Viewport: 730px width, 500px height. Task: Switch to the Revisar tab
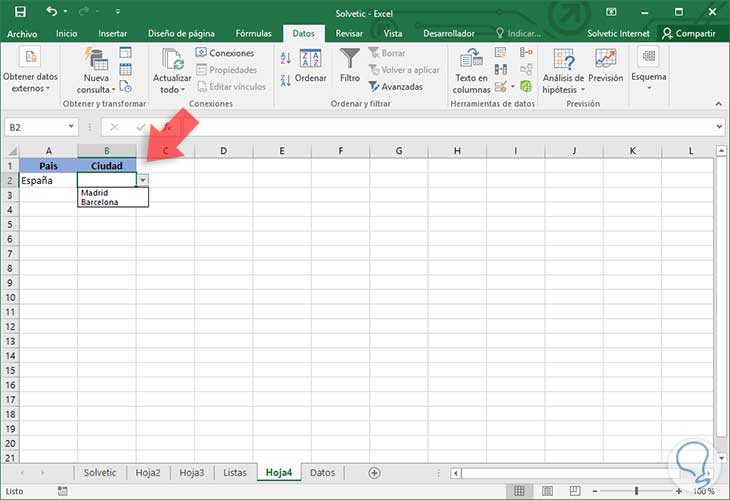point(349,34)
